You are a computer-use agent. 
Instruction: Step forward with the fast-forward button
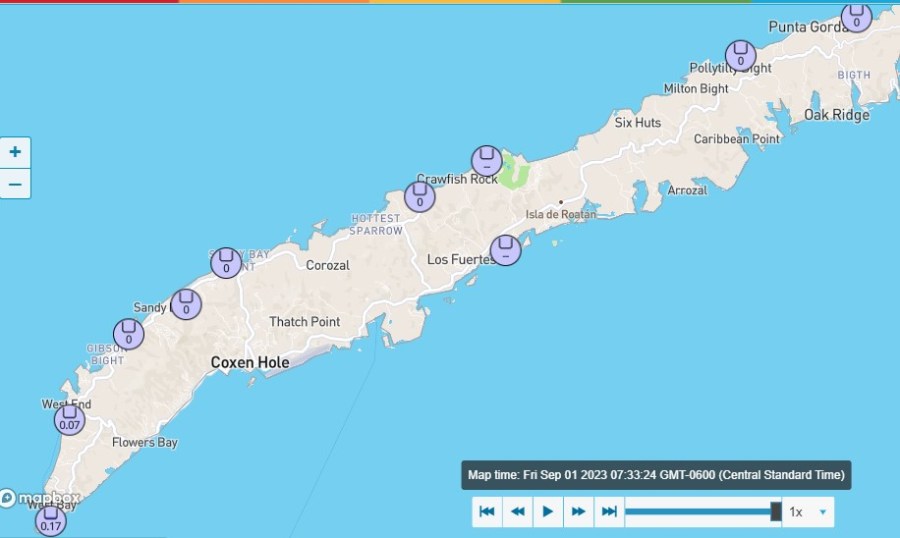coord(578,512)
